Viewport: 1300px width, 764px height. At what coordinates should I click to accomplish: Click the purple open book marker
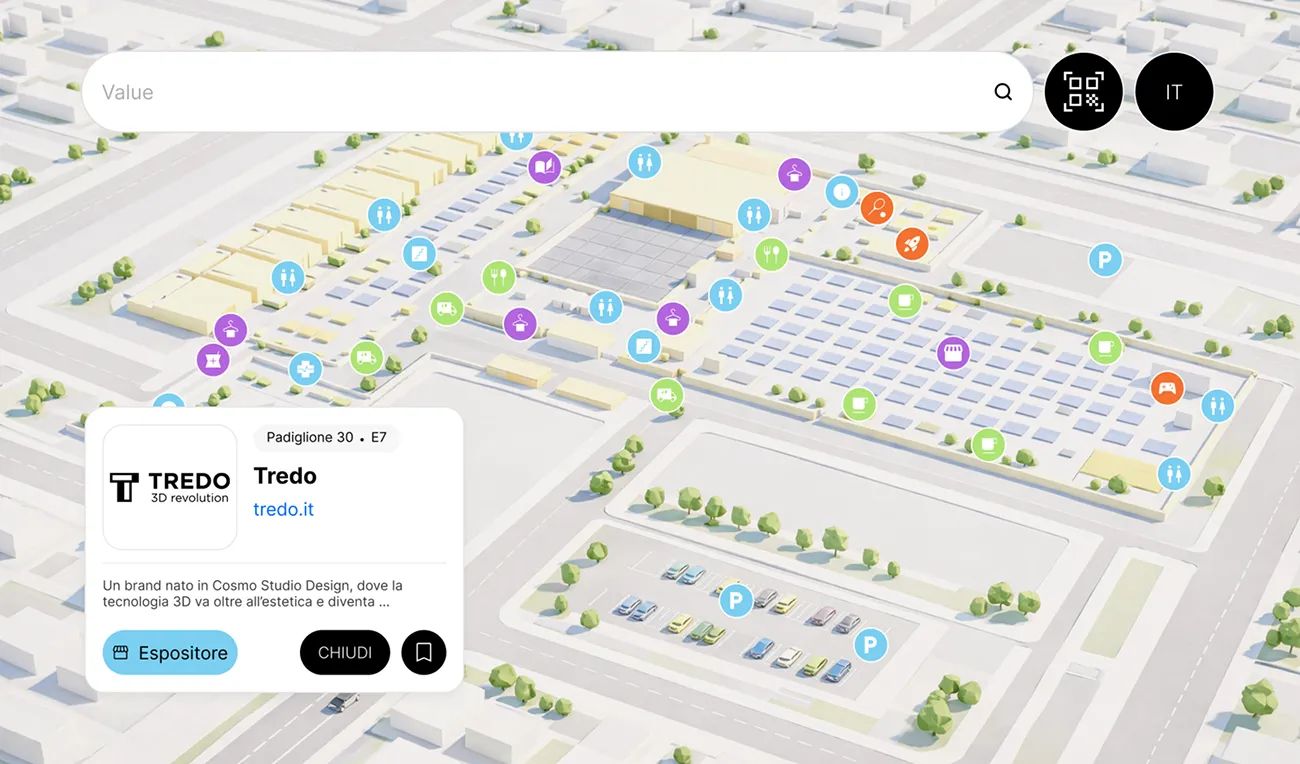[545, 166]
